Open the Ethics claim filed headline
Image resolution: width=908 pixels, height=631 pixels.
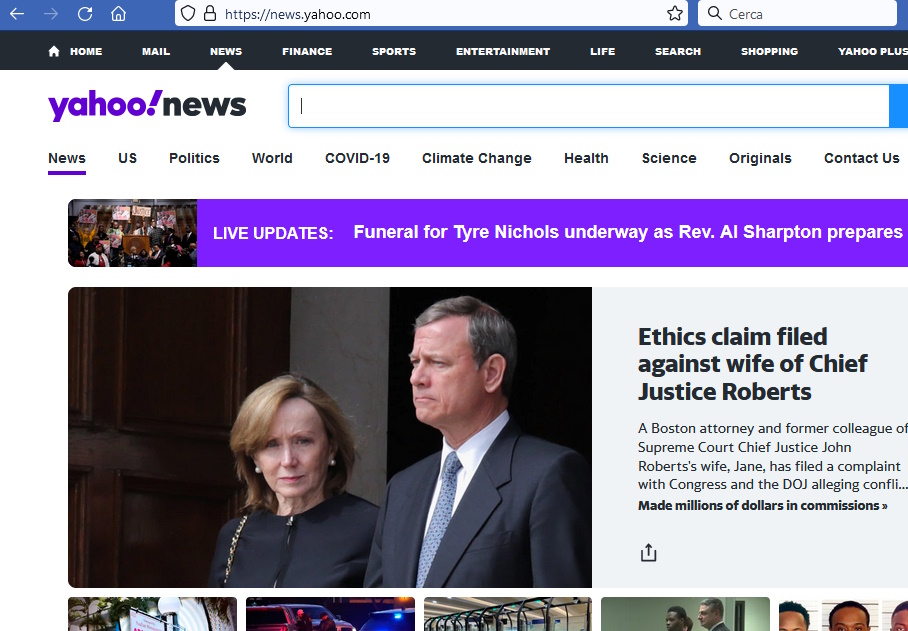pos(752,364)
